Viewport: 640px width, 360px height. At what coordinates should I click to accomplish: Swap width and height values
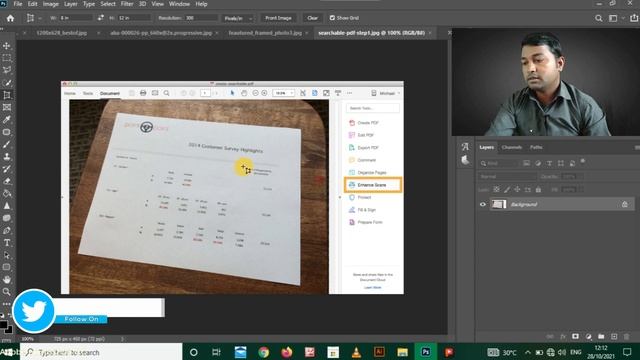coord(100,18)
